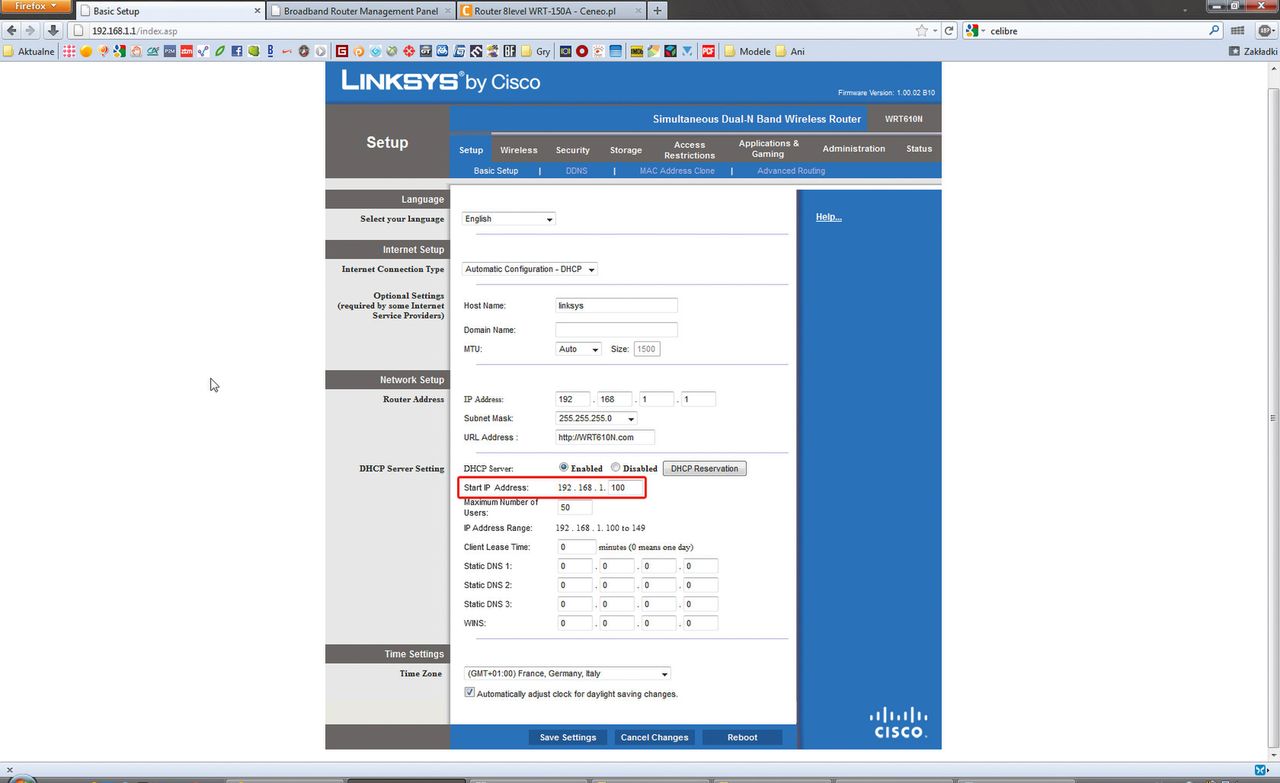Image resolution: width=1280 pixels, height=783 pixels.
Task: Open the Select your language dropdown
Action: point(508,219)
